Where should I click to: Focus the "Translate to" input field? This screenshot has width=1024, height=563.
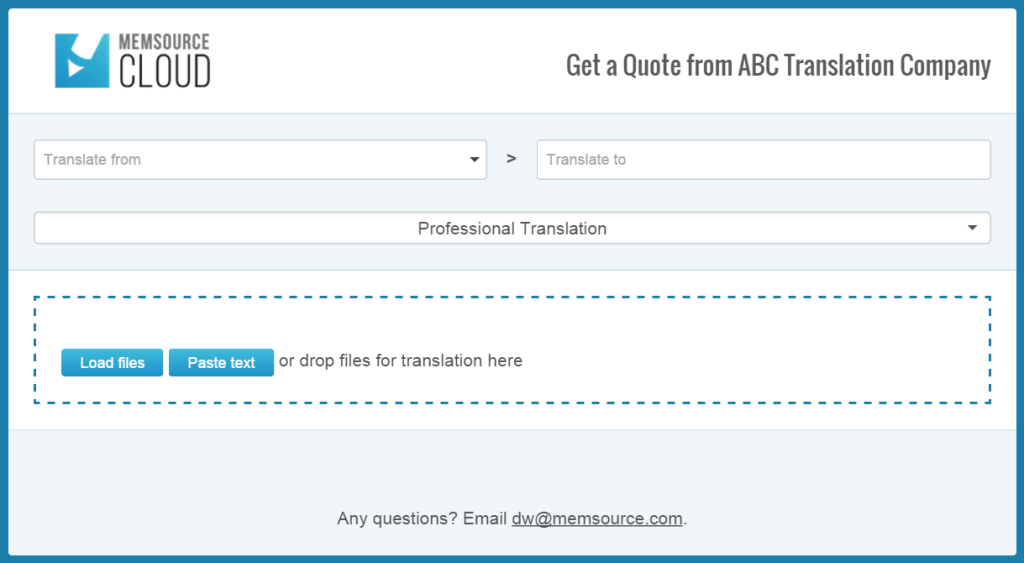click(x=763, y=160)
